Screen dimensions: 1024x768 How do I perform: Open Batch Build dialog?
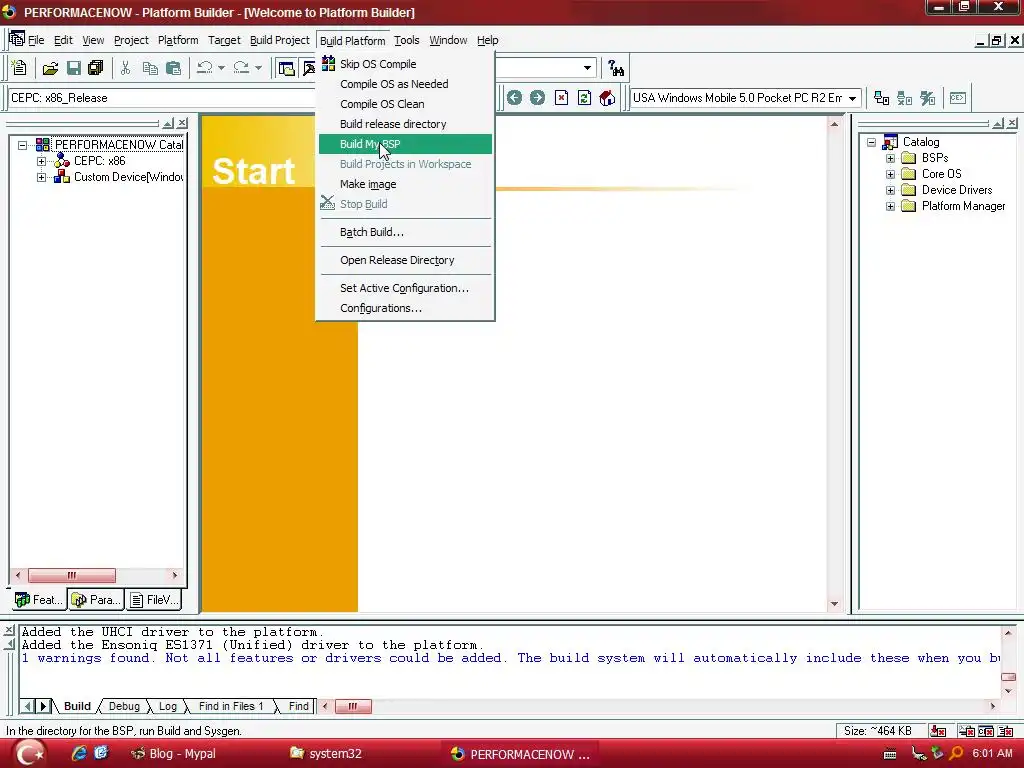(405, 232)
